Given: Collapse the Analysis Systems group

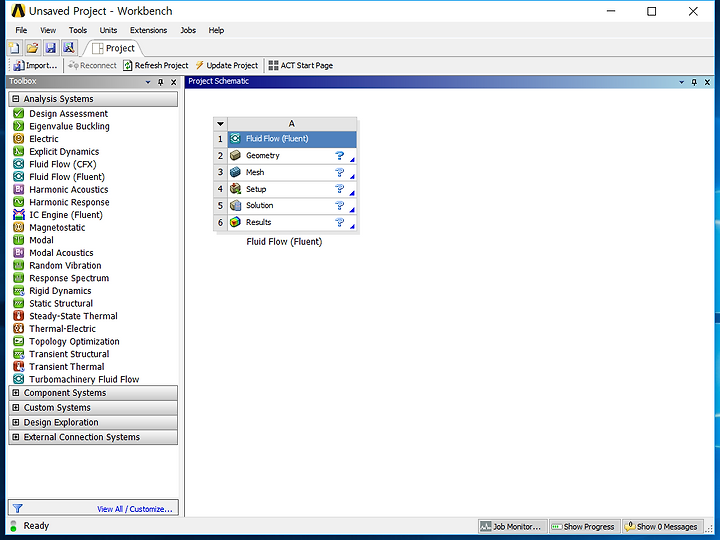Looking at the screenshot, I should click(x=16, y=99).
